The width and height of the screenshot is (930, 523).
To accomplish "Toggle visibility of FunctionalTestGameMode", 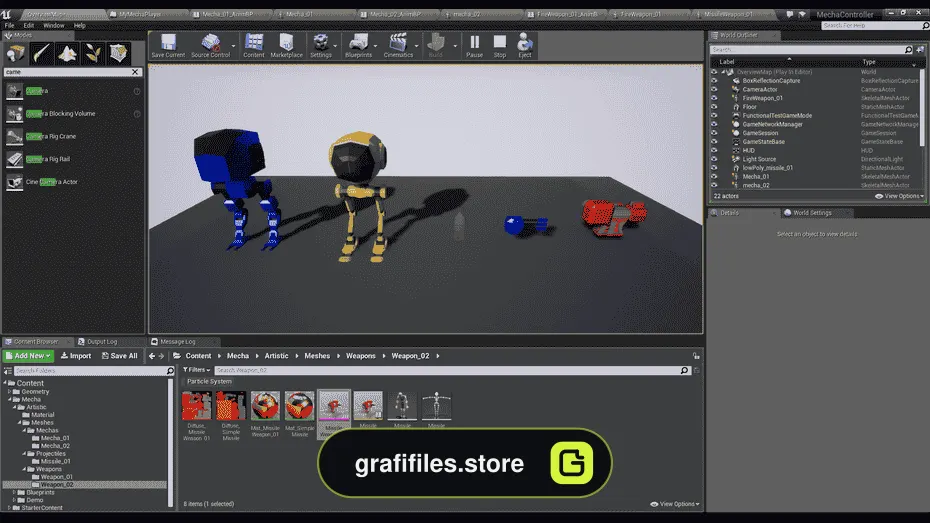I will (x=714, y=116).
